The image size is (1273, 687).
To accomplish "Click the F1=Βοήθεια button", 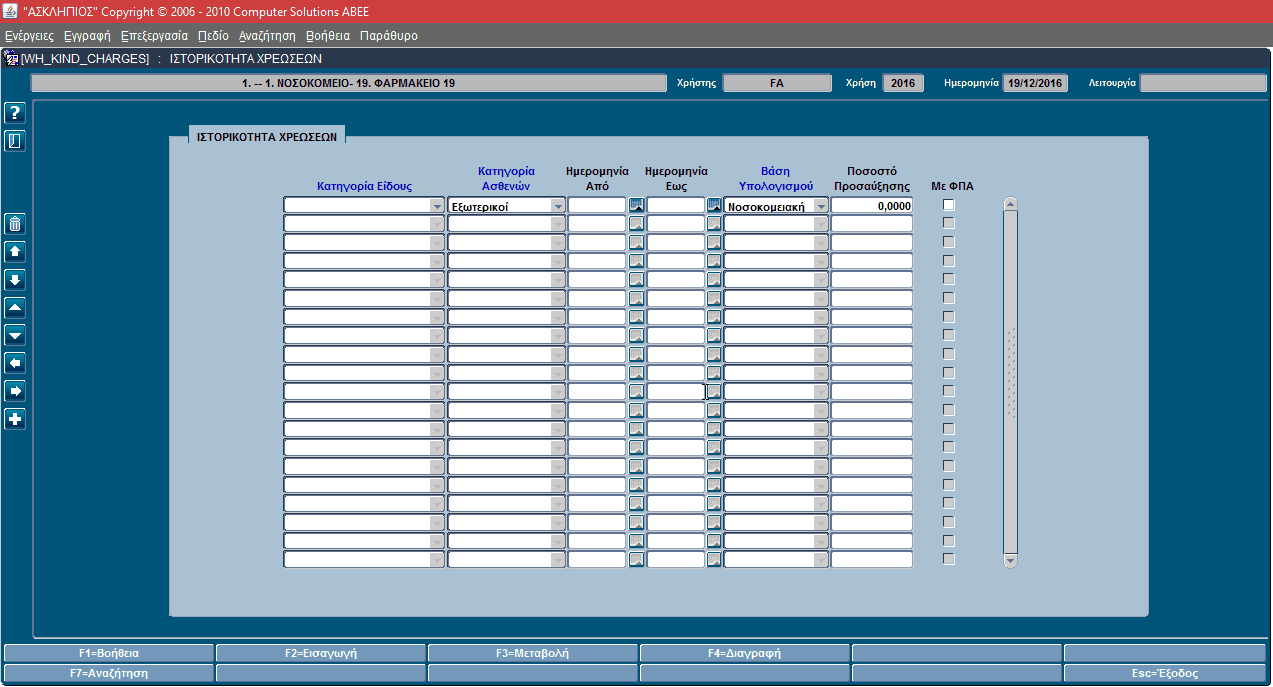I will (109, 653).
